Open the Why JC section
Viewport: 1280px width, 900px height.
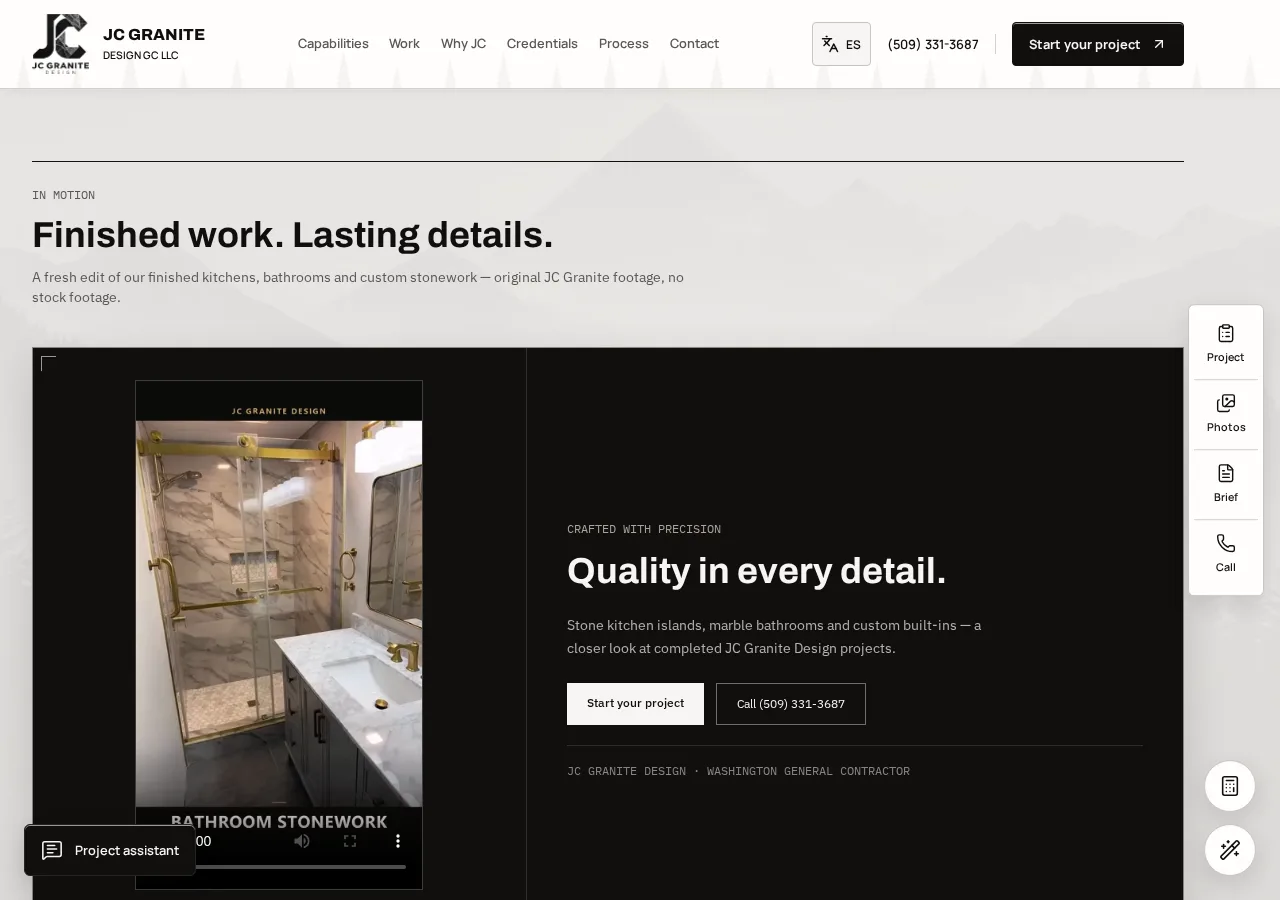click(x=463, y=44)
